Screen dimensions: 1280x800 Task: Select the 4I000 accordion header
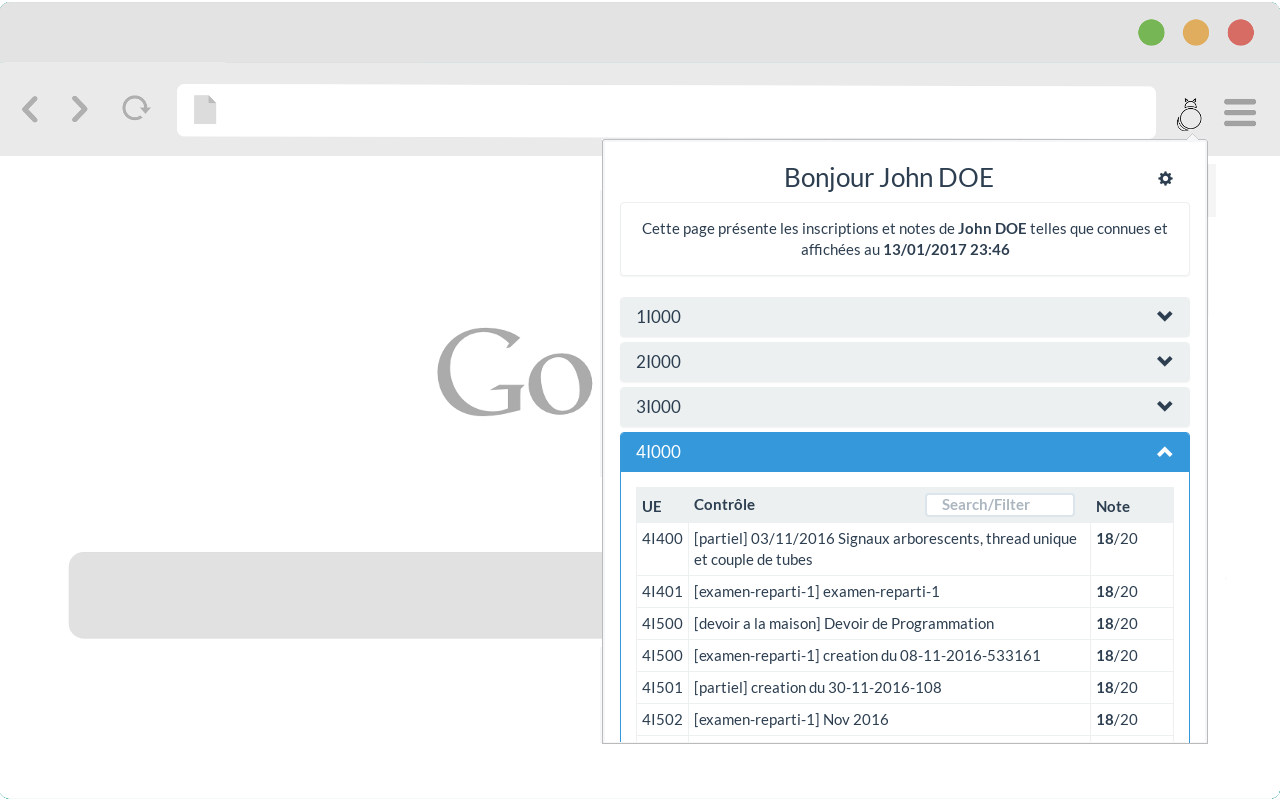tap(905, 452)
